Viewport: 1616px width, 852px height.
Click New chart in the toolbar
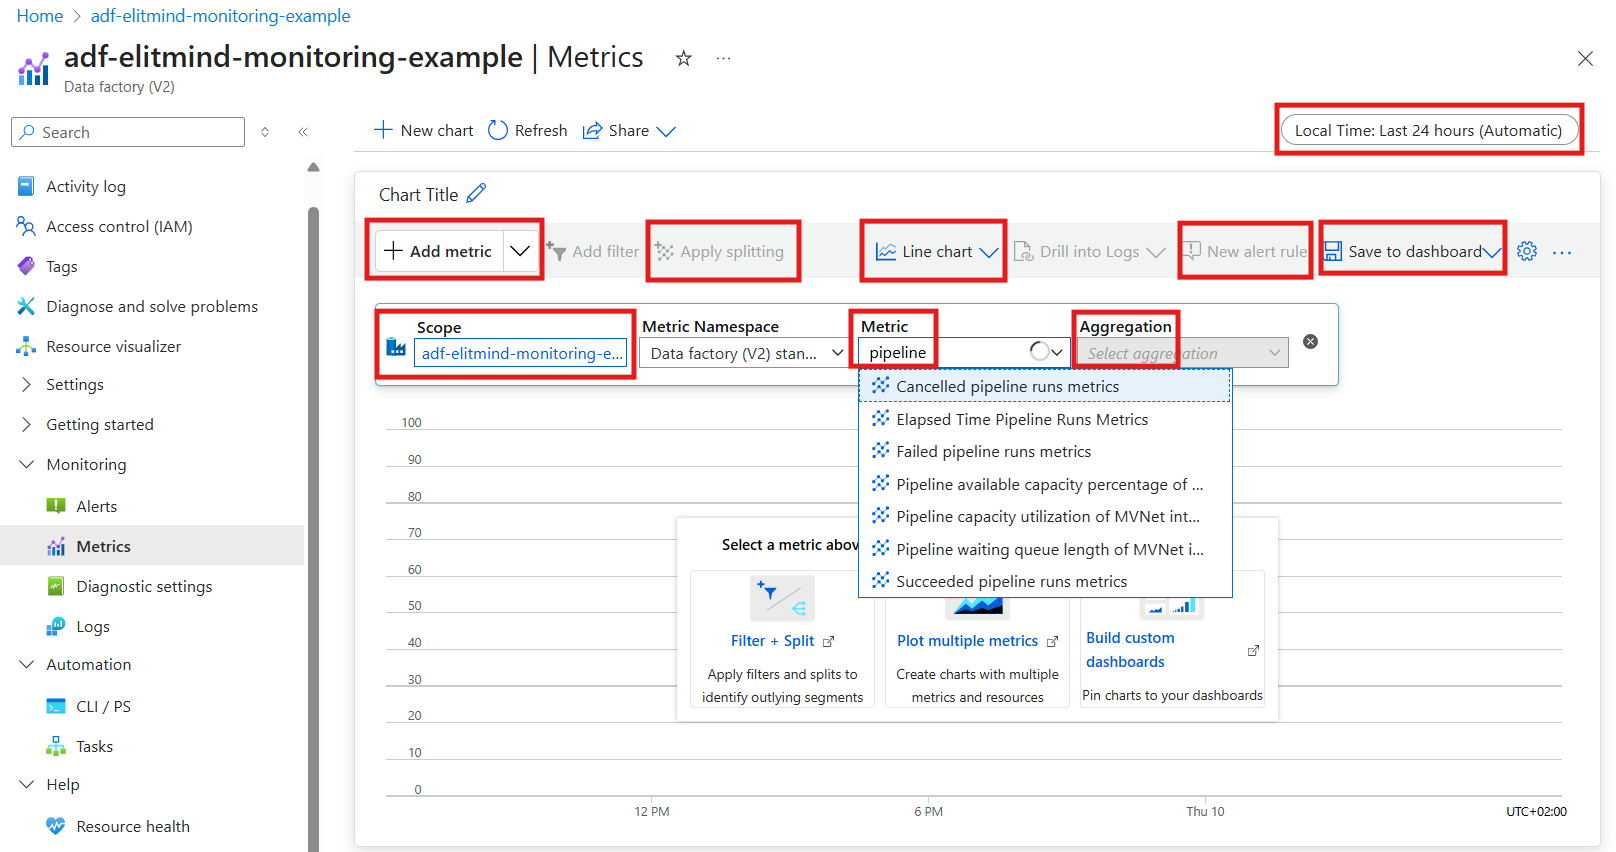[x=423, y=130]
